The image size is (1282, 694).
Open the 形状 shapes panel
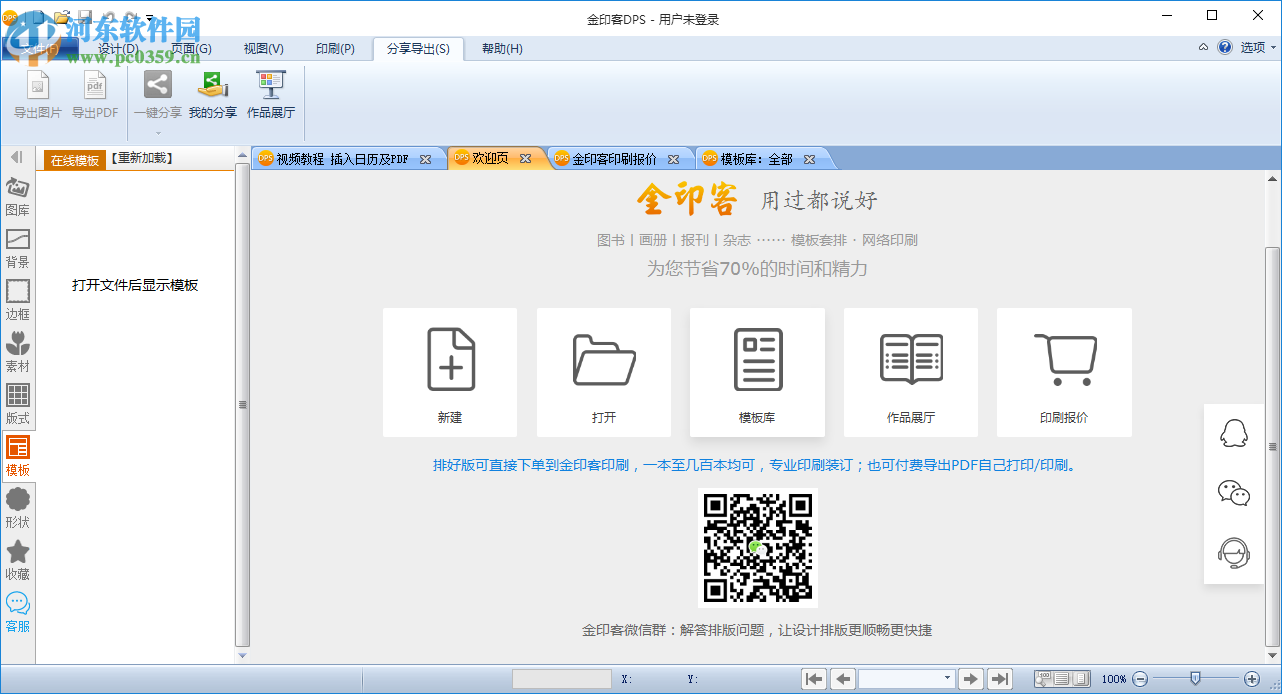tap(16, 508)
